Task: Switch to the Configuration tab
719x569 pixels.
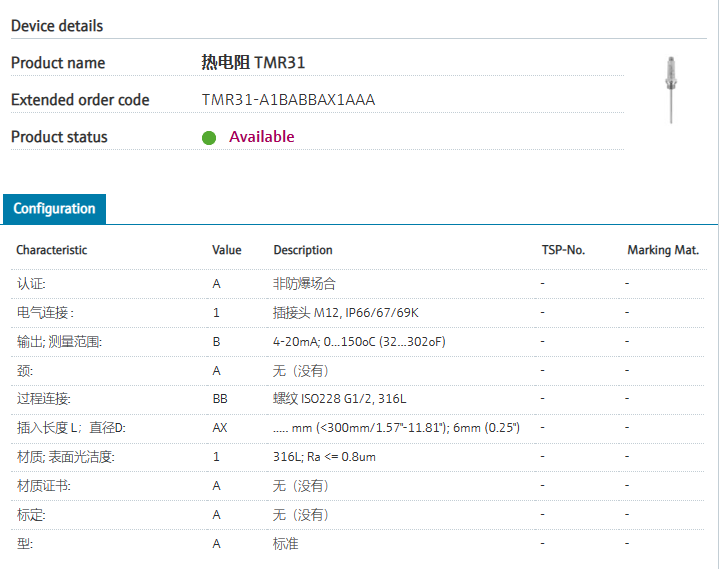Action: click(54, 209)
